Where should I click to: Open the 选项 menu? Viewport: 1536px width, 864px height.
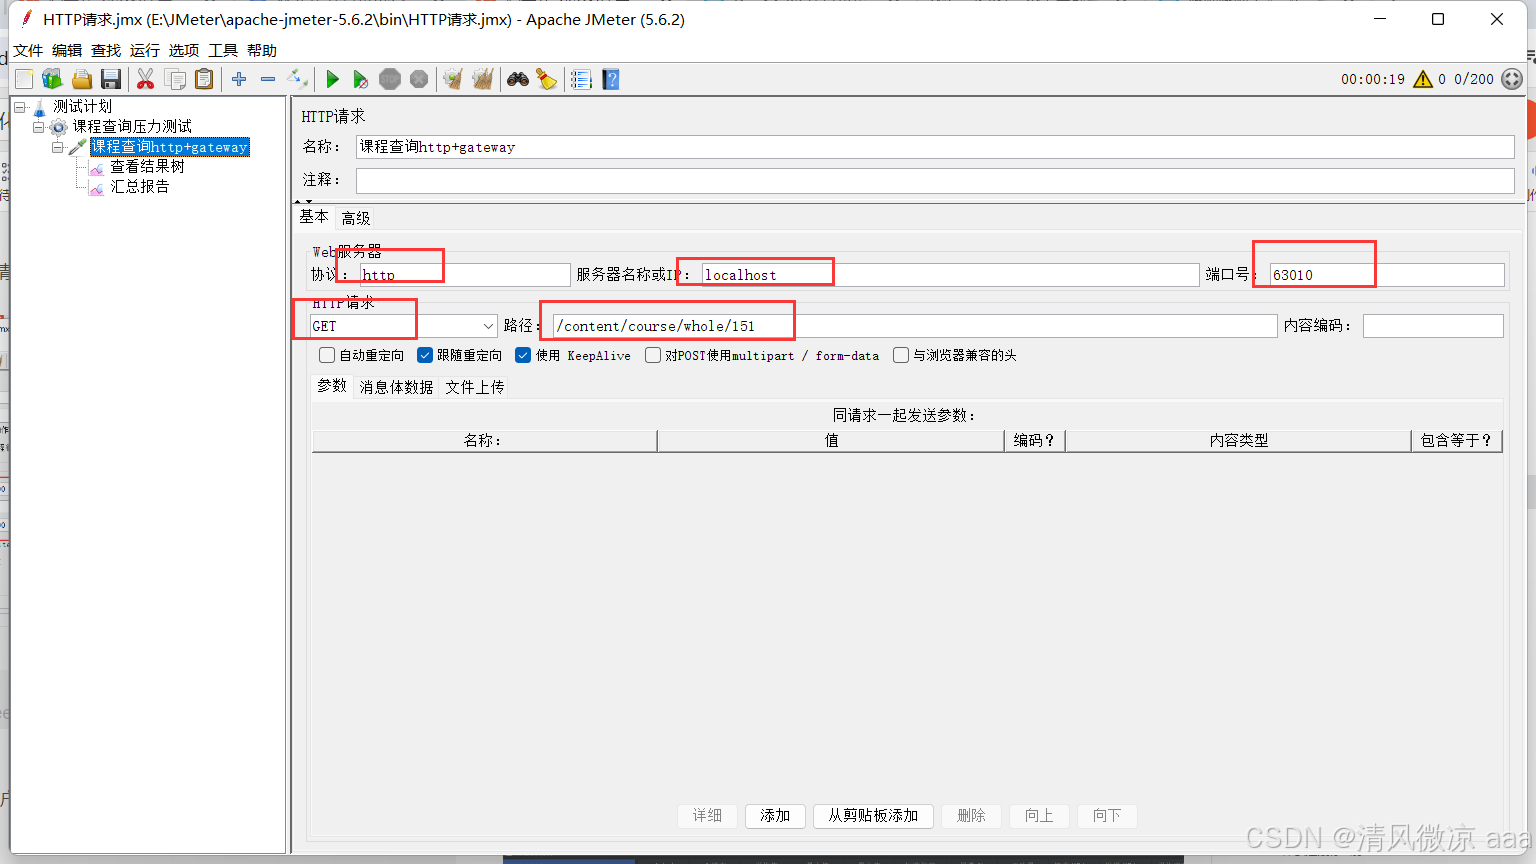[x=184, y=50]
